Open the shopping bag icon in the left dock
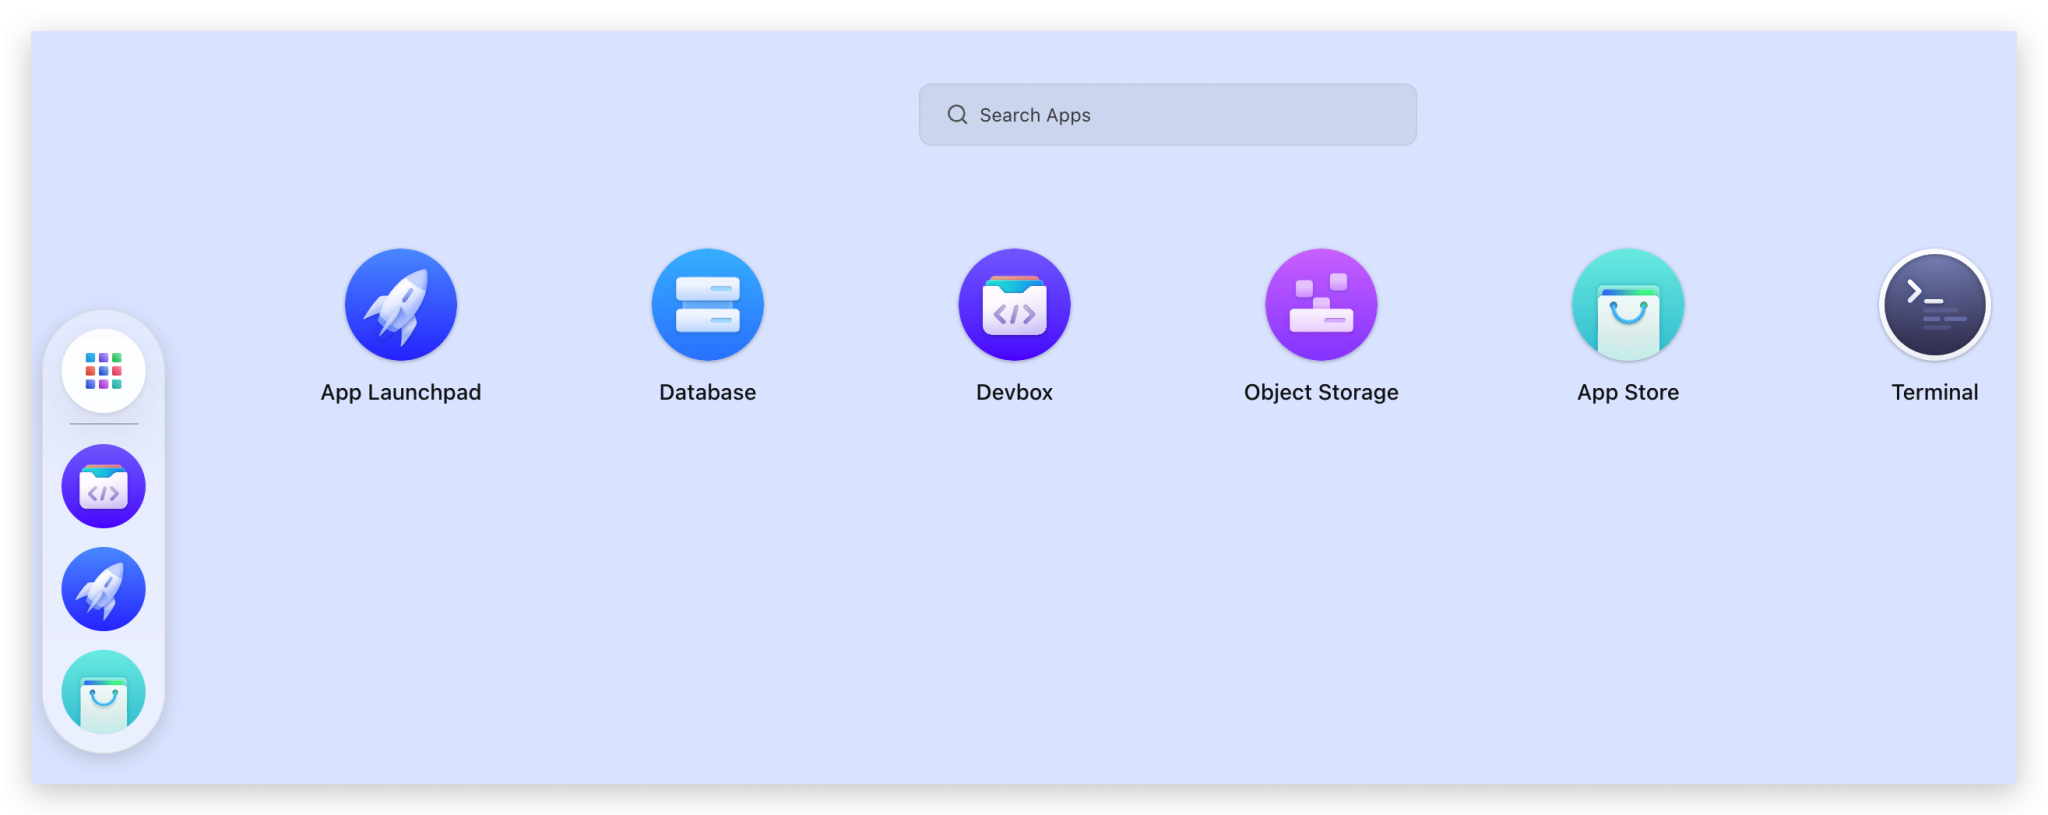 (103, 692)
